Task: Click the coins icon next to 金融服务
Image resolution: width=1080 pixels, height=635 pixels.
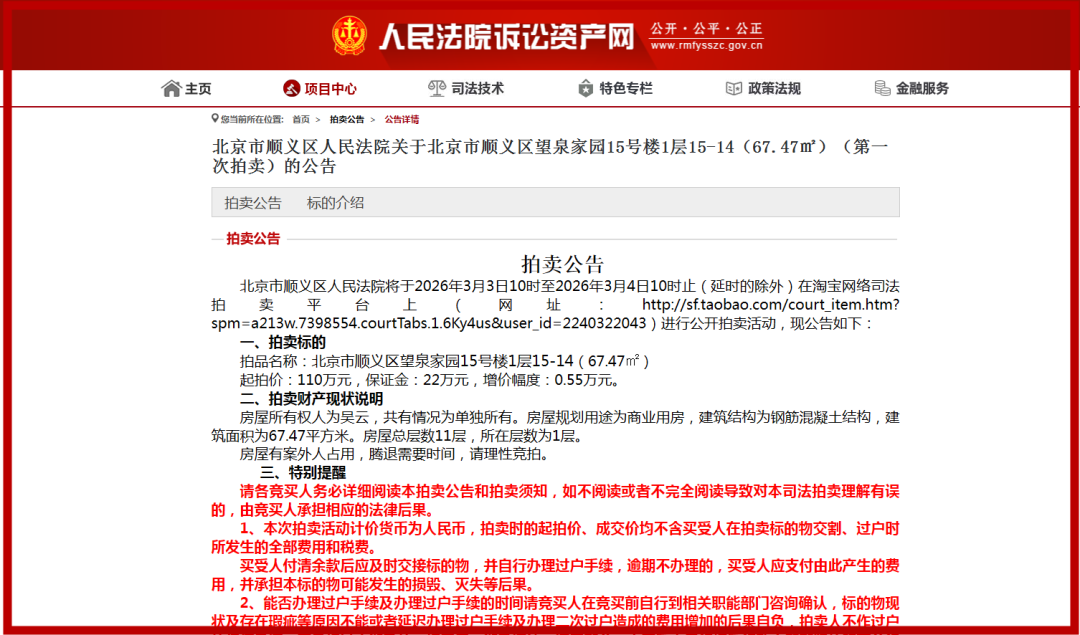Action: tap(882, 88)
